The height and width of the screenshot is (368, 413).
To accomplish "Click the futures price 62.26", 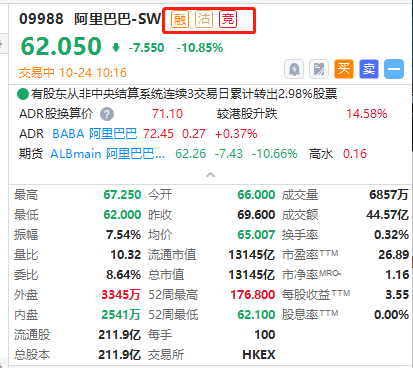I will pyautogui.click(x=191, y=154).
